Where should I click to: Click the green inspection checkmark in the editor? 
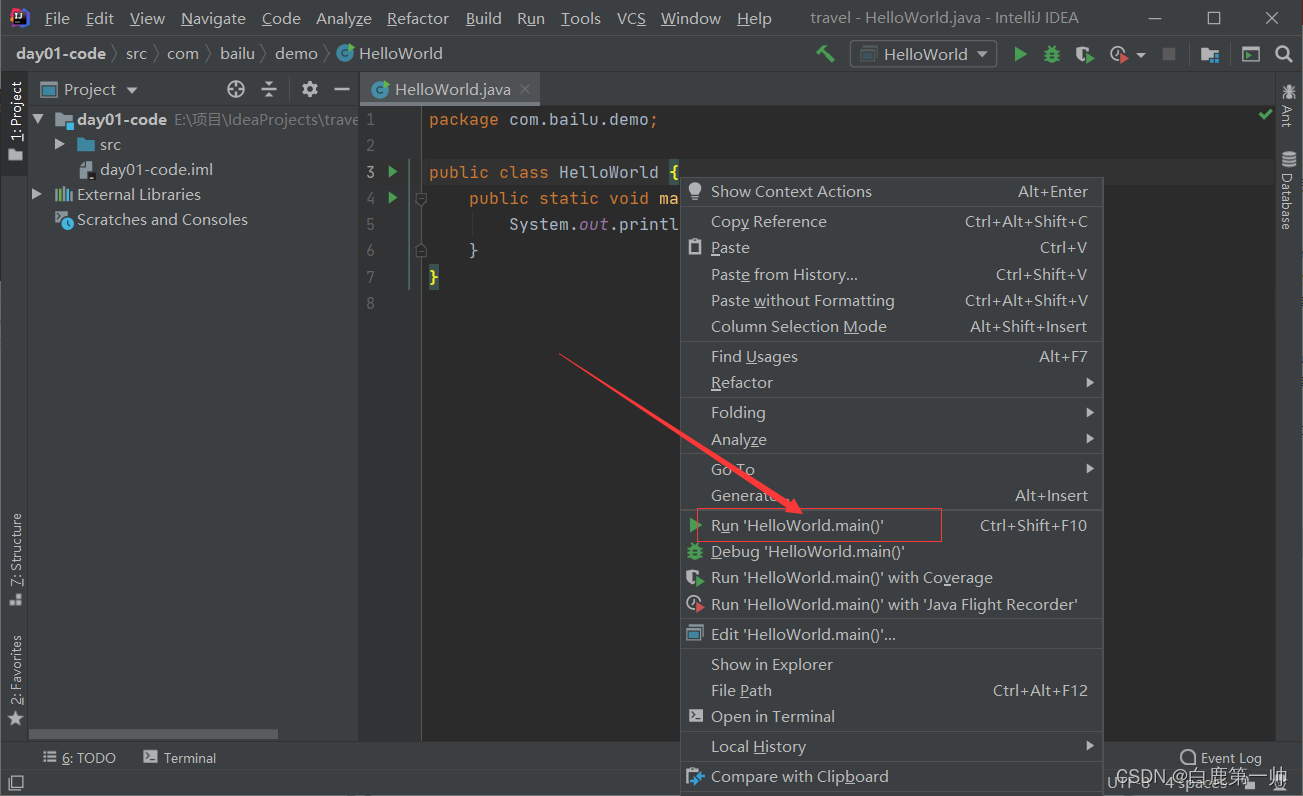pyautogui.click(x=1265, y=116)
